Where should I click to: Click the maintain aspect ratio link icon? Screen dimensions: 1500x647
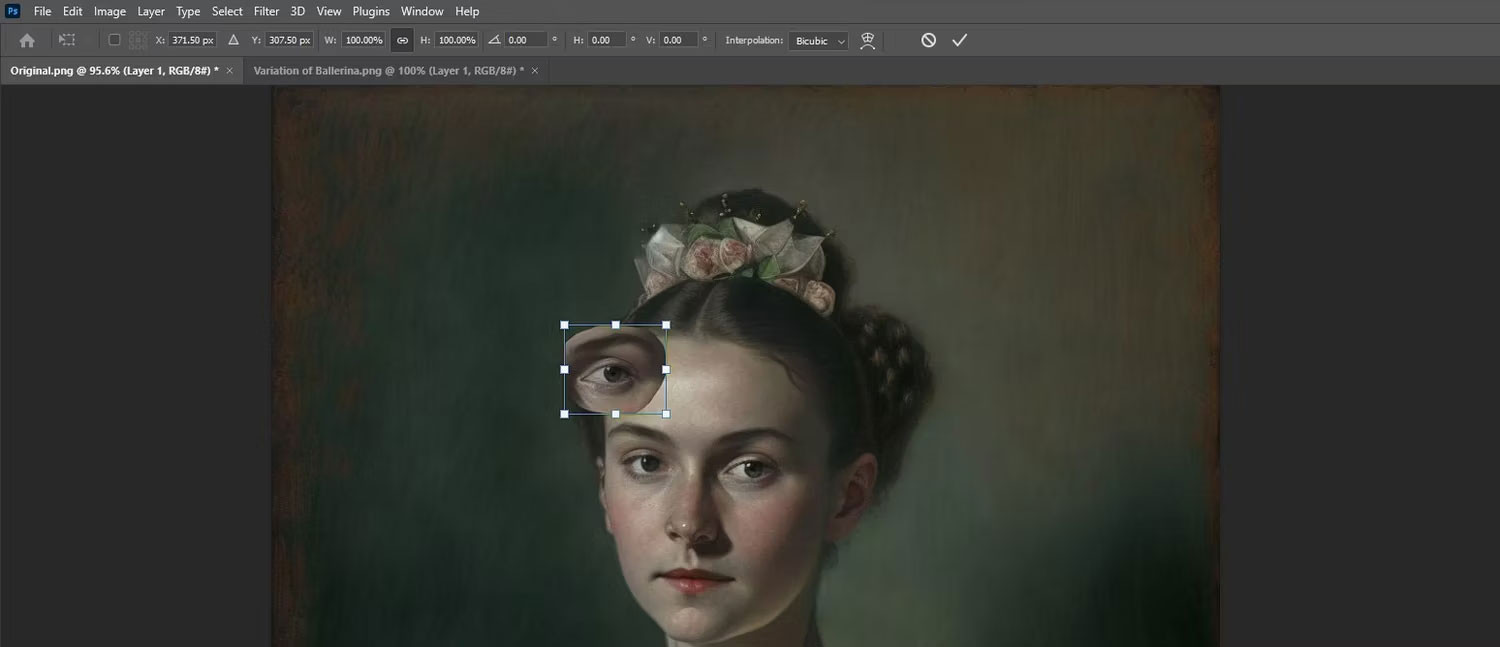point(402,40)
